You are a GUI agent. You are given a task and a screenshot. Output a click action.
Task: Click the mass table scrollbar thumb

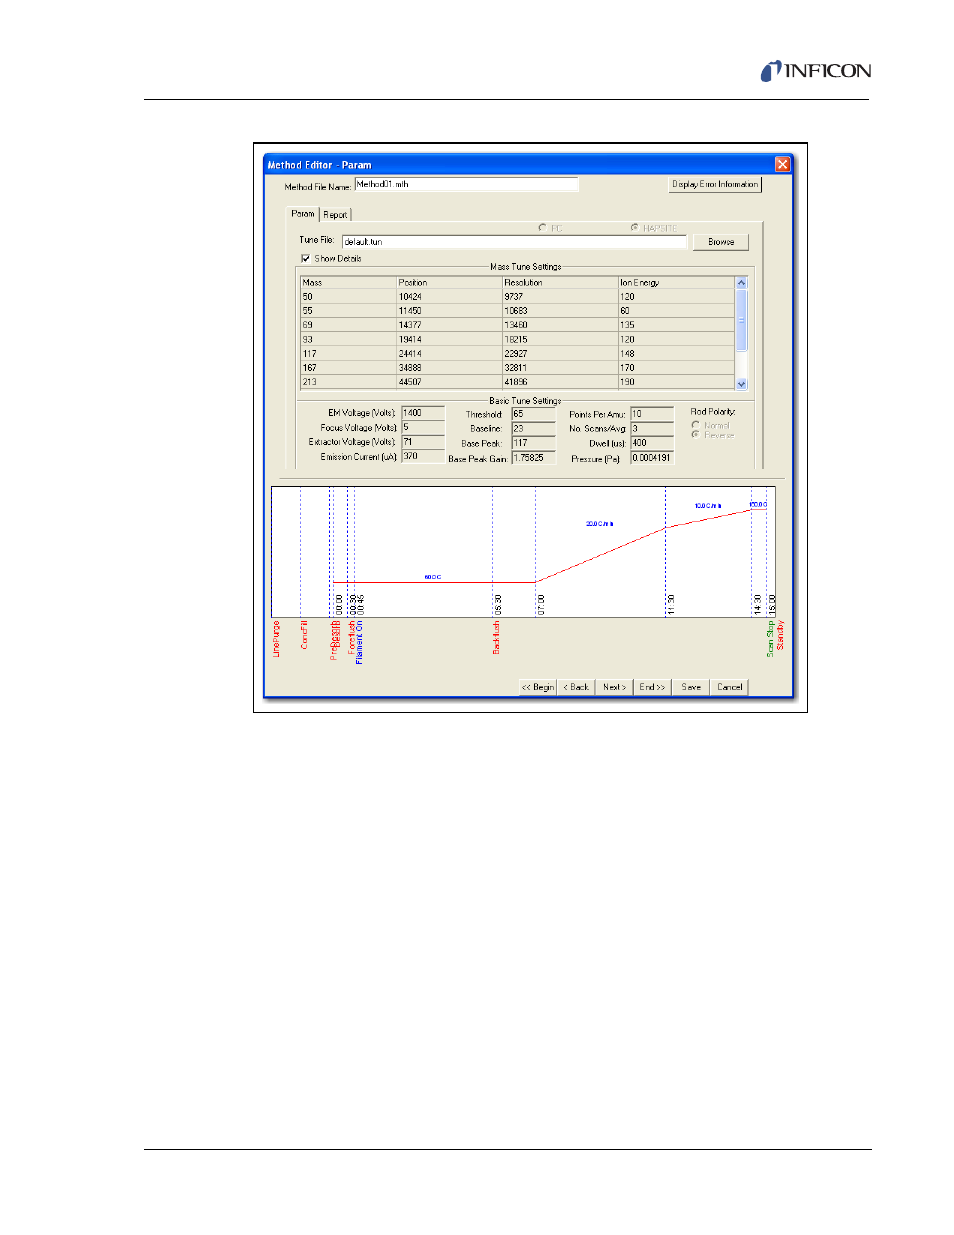(742, 320)
